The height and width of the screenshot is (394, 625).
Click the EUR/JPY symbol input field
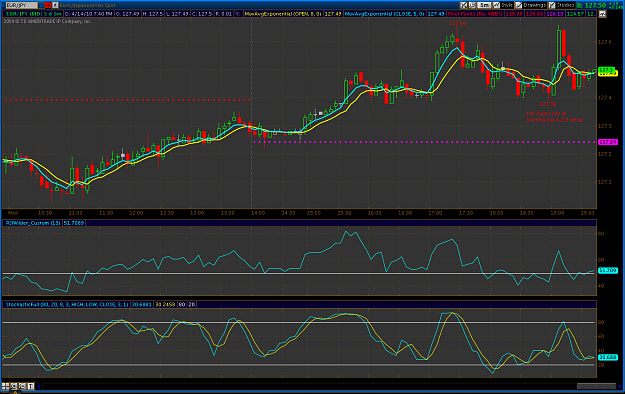(22, 5)
